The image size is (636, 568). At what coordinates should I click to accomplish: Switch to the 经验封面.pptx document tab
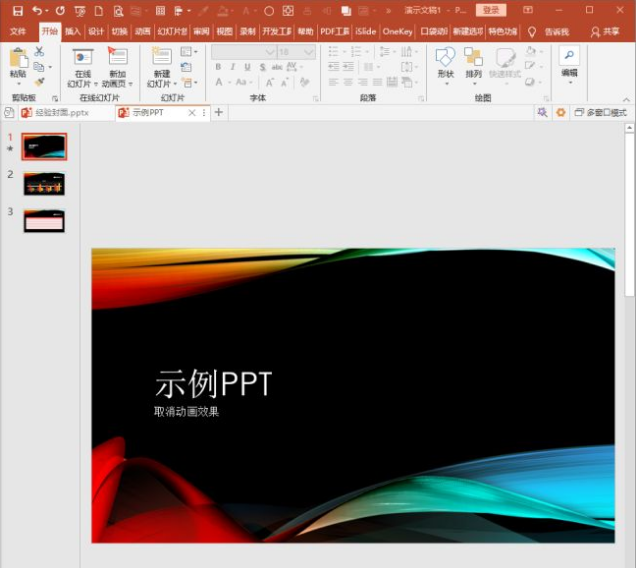coord(62,113)
